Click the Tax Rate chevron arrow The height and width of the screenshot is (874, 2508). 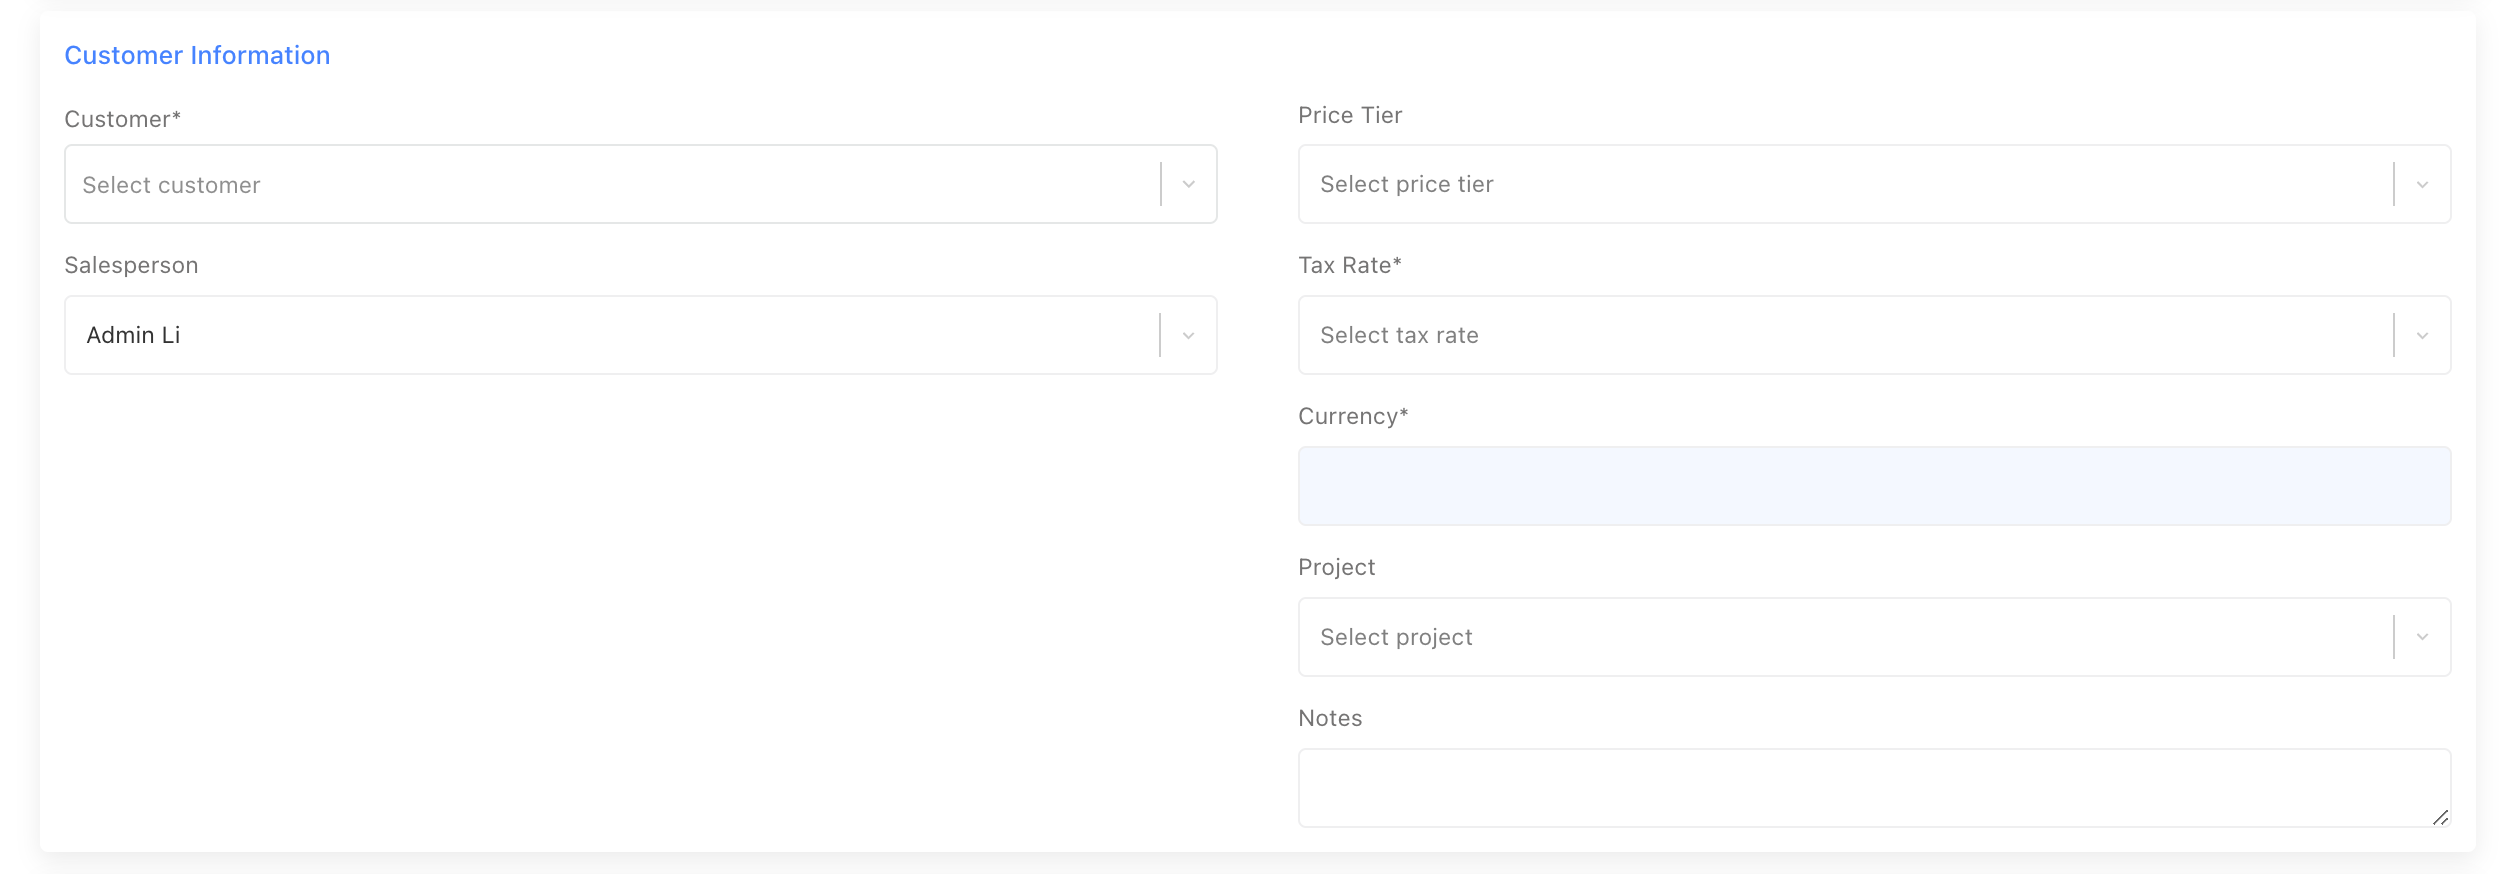(2422, 336)
